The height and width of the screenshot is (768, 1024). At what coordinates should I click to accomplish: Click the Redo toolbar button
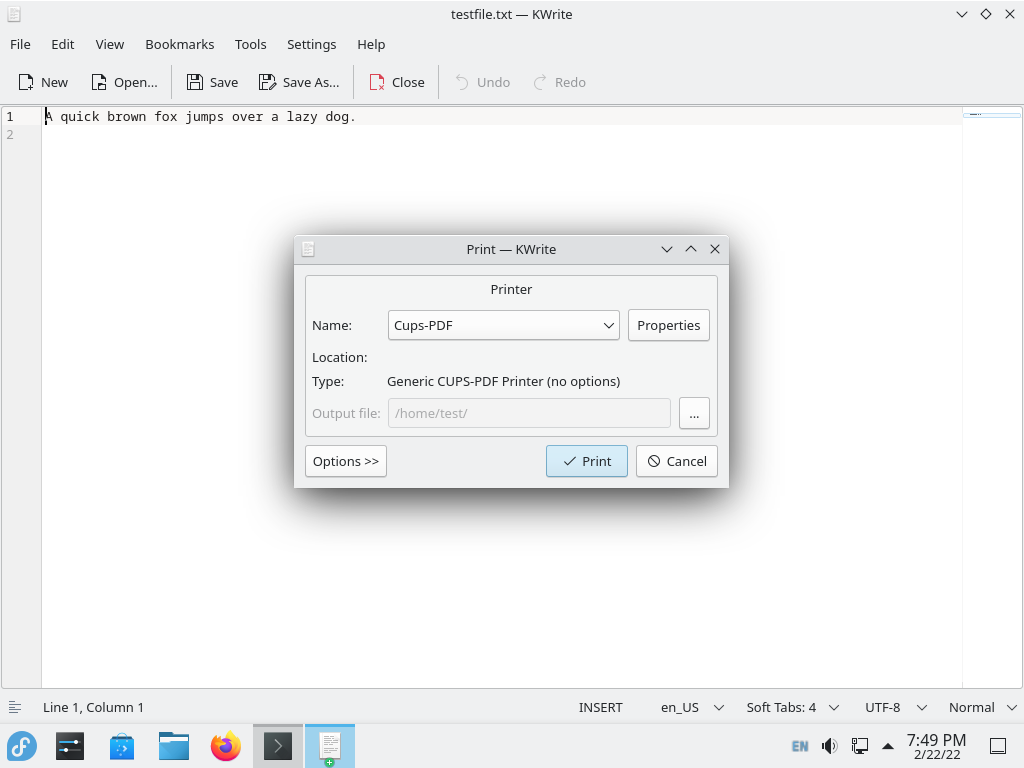[x=559, y=82]
